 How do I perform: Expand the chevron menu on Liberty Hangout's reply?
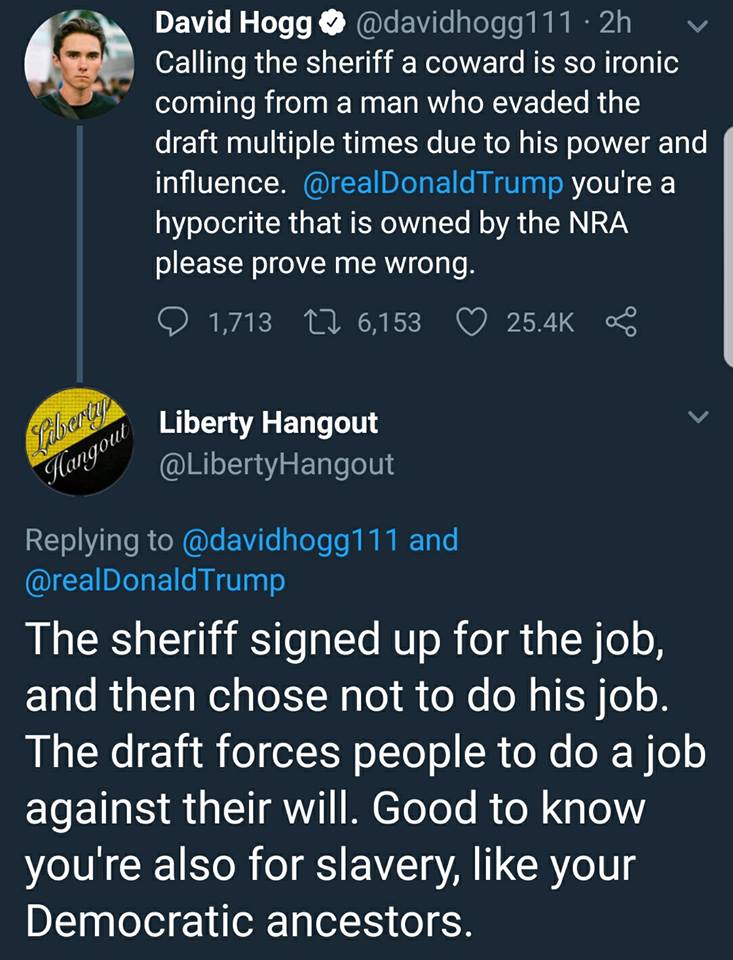point(698,418)
